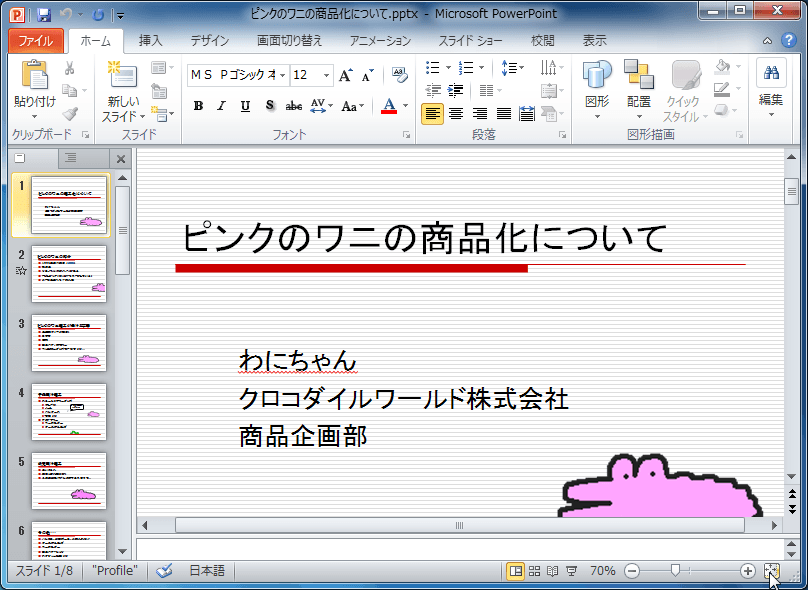
Task: Switch to the 挿入 tab
Action: tap(150, 41)
